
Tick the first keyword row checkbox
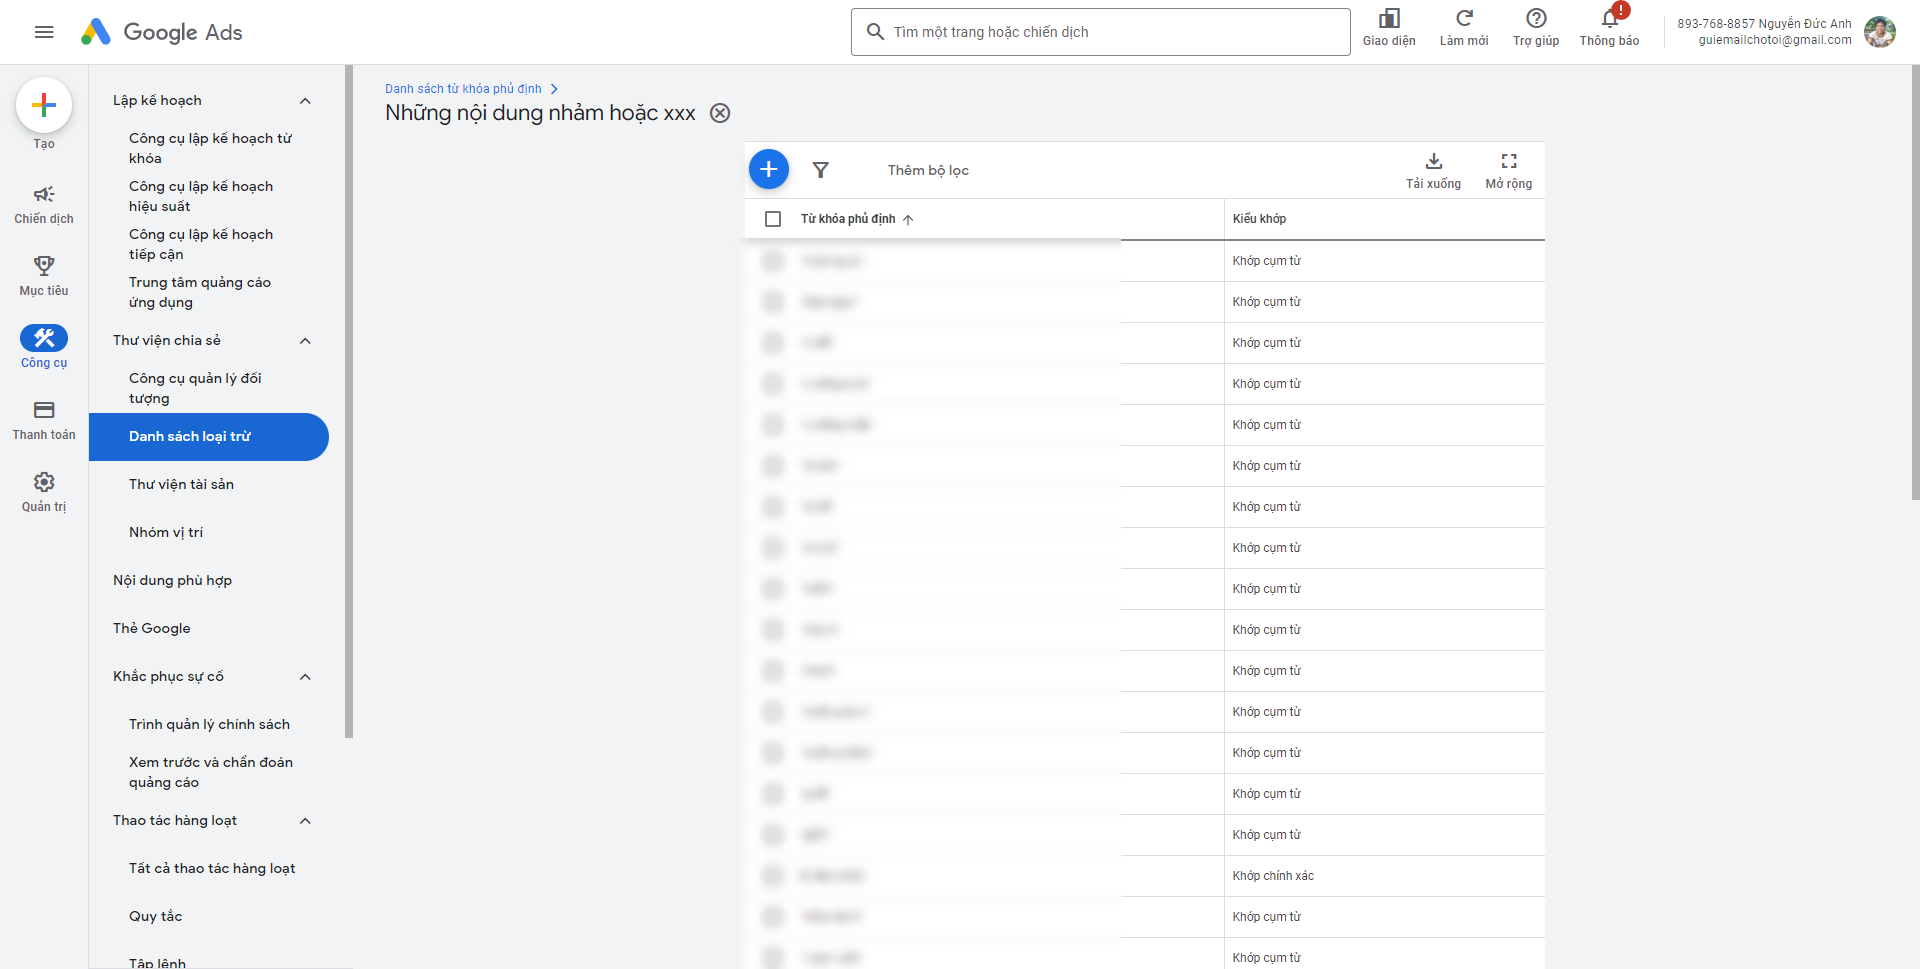click(x=773, y=261)
